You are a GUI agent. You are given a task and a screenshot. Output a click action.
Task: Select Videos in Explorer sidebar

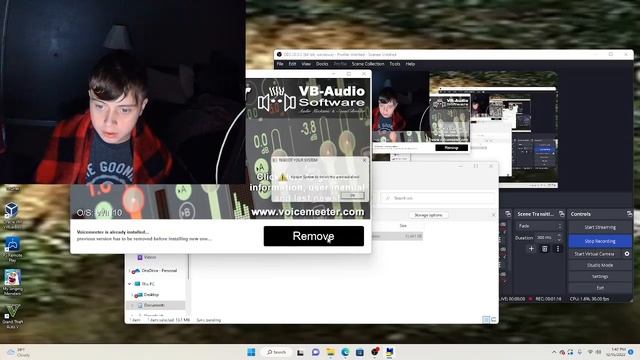(x=150, y=257)
